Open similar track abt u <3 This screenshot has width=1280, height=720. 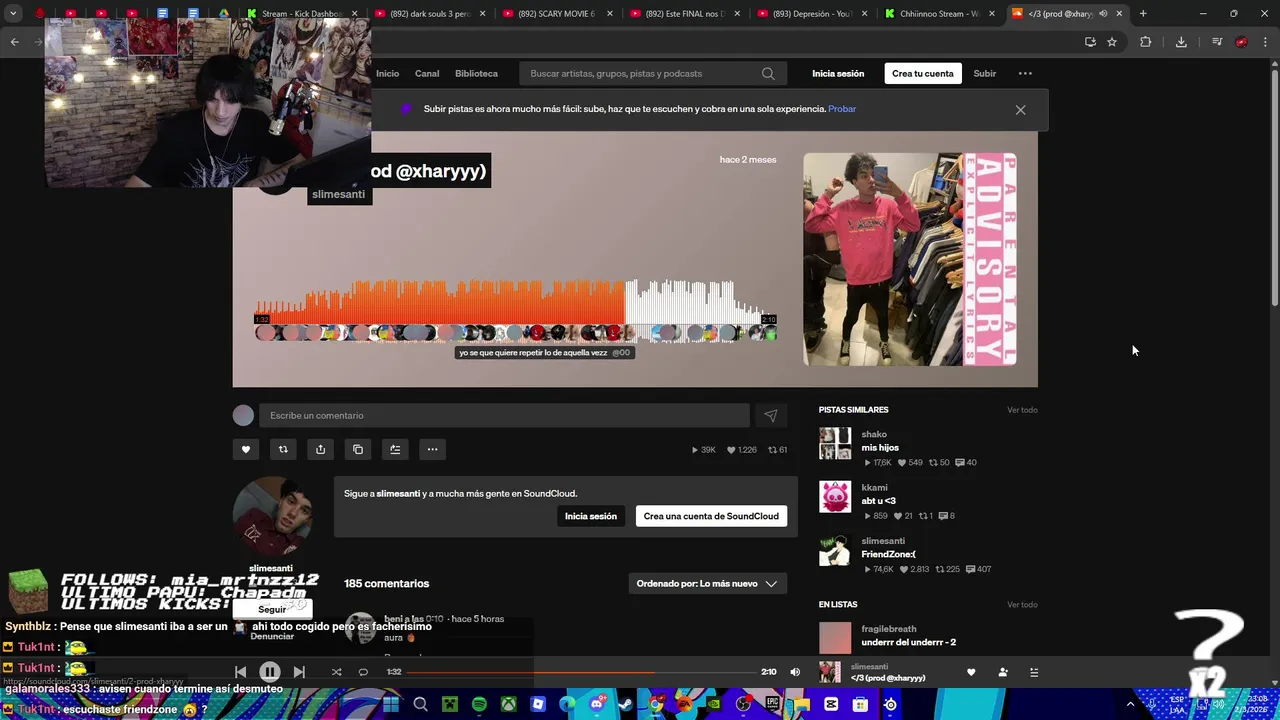click(x=878, y=501)
